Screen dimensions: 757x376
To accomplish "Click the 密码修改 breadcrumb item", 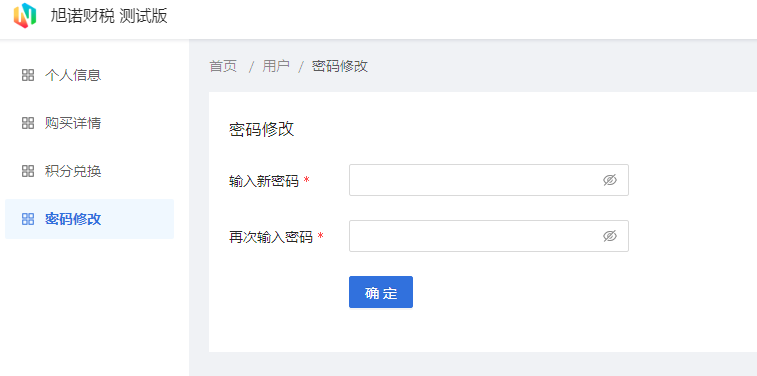I will (x=340, y=66).
